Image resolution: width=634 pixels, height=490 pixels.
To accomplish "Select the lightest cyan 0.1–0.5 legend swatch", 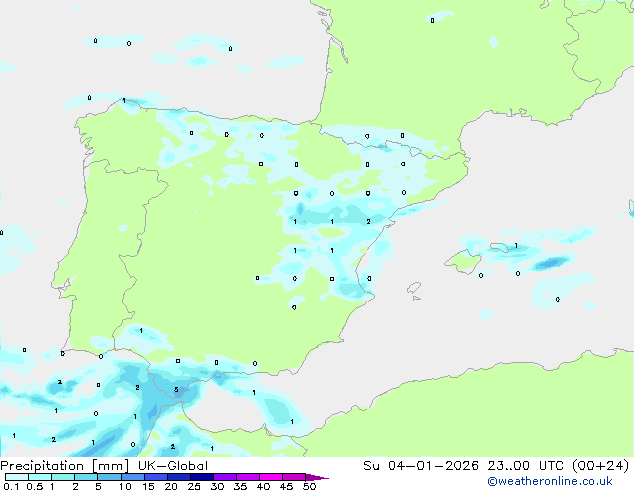I will pos(17,477).
